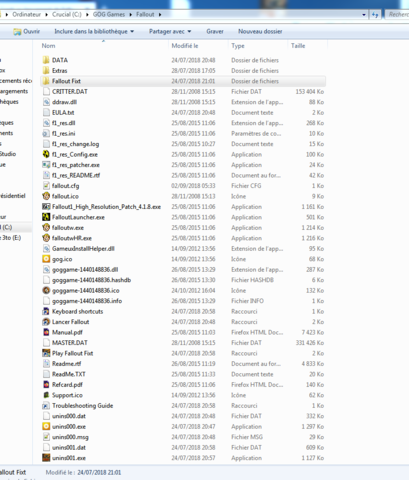
Task: Click the Manual.pdf icon
Action: tap(46, 332)
